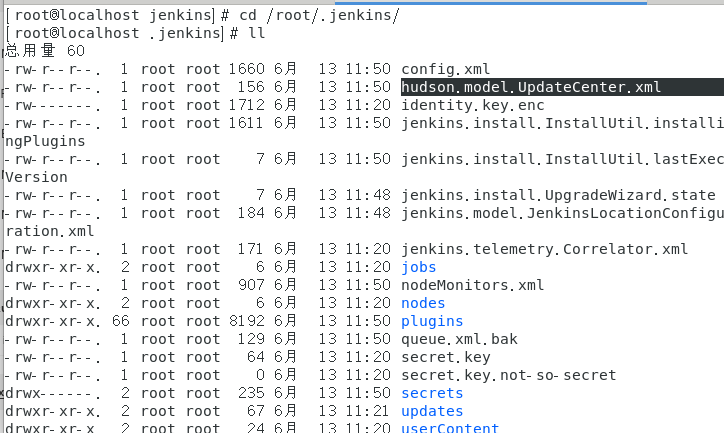Click jenkins.install.UpgradeWizard.state file name
This screenshot has width=724, height=433.
558,195
